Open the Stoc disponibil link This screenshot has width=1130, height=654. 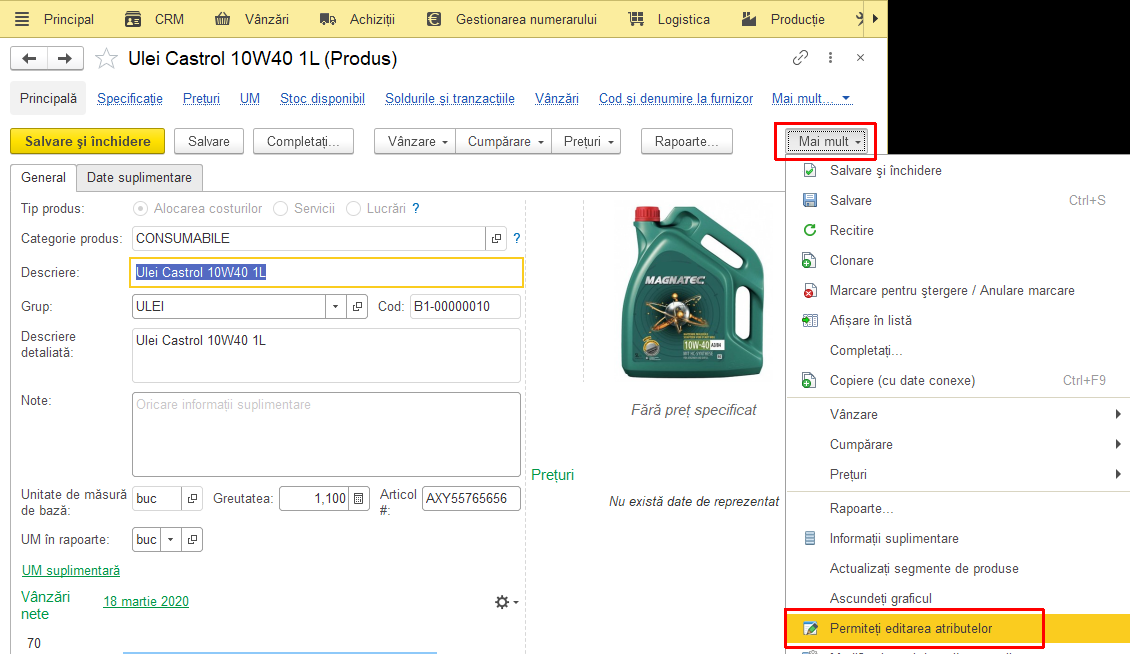pyautogui.click(x=322, y=99)
